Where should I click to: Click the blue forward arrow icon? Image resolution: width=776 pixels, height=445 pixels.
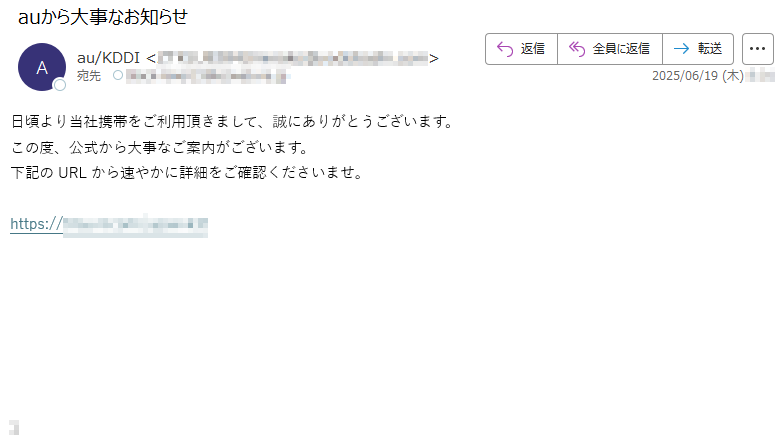[x=681, y=49]
